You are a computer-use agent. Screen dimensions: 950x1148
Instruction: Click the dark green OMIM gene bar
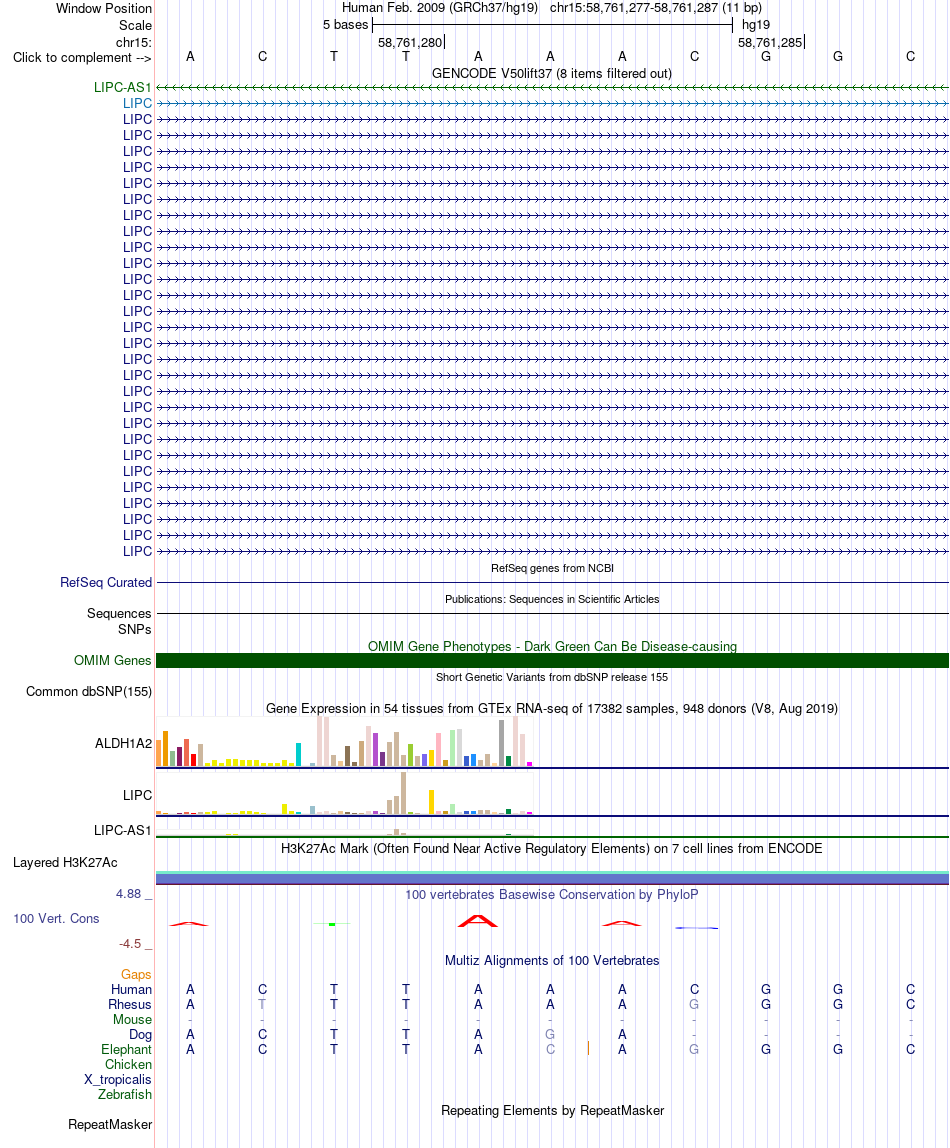[x=553, y=660]
